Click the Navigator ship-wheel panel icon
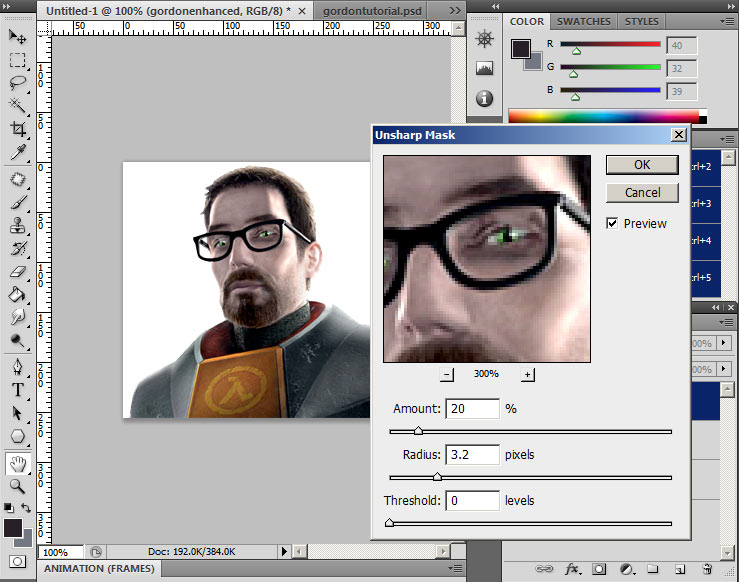The width and height of the screenshot is (739, 582). [485, 39]
